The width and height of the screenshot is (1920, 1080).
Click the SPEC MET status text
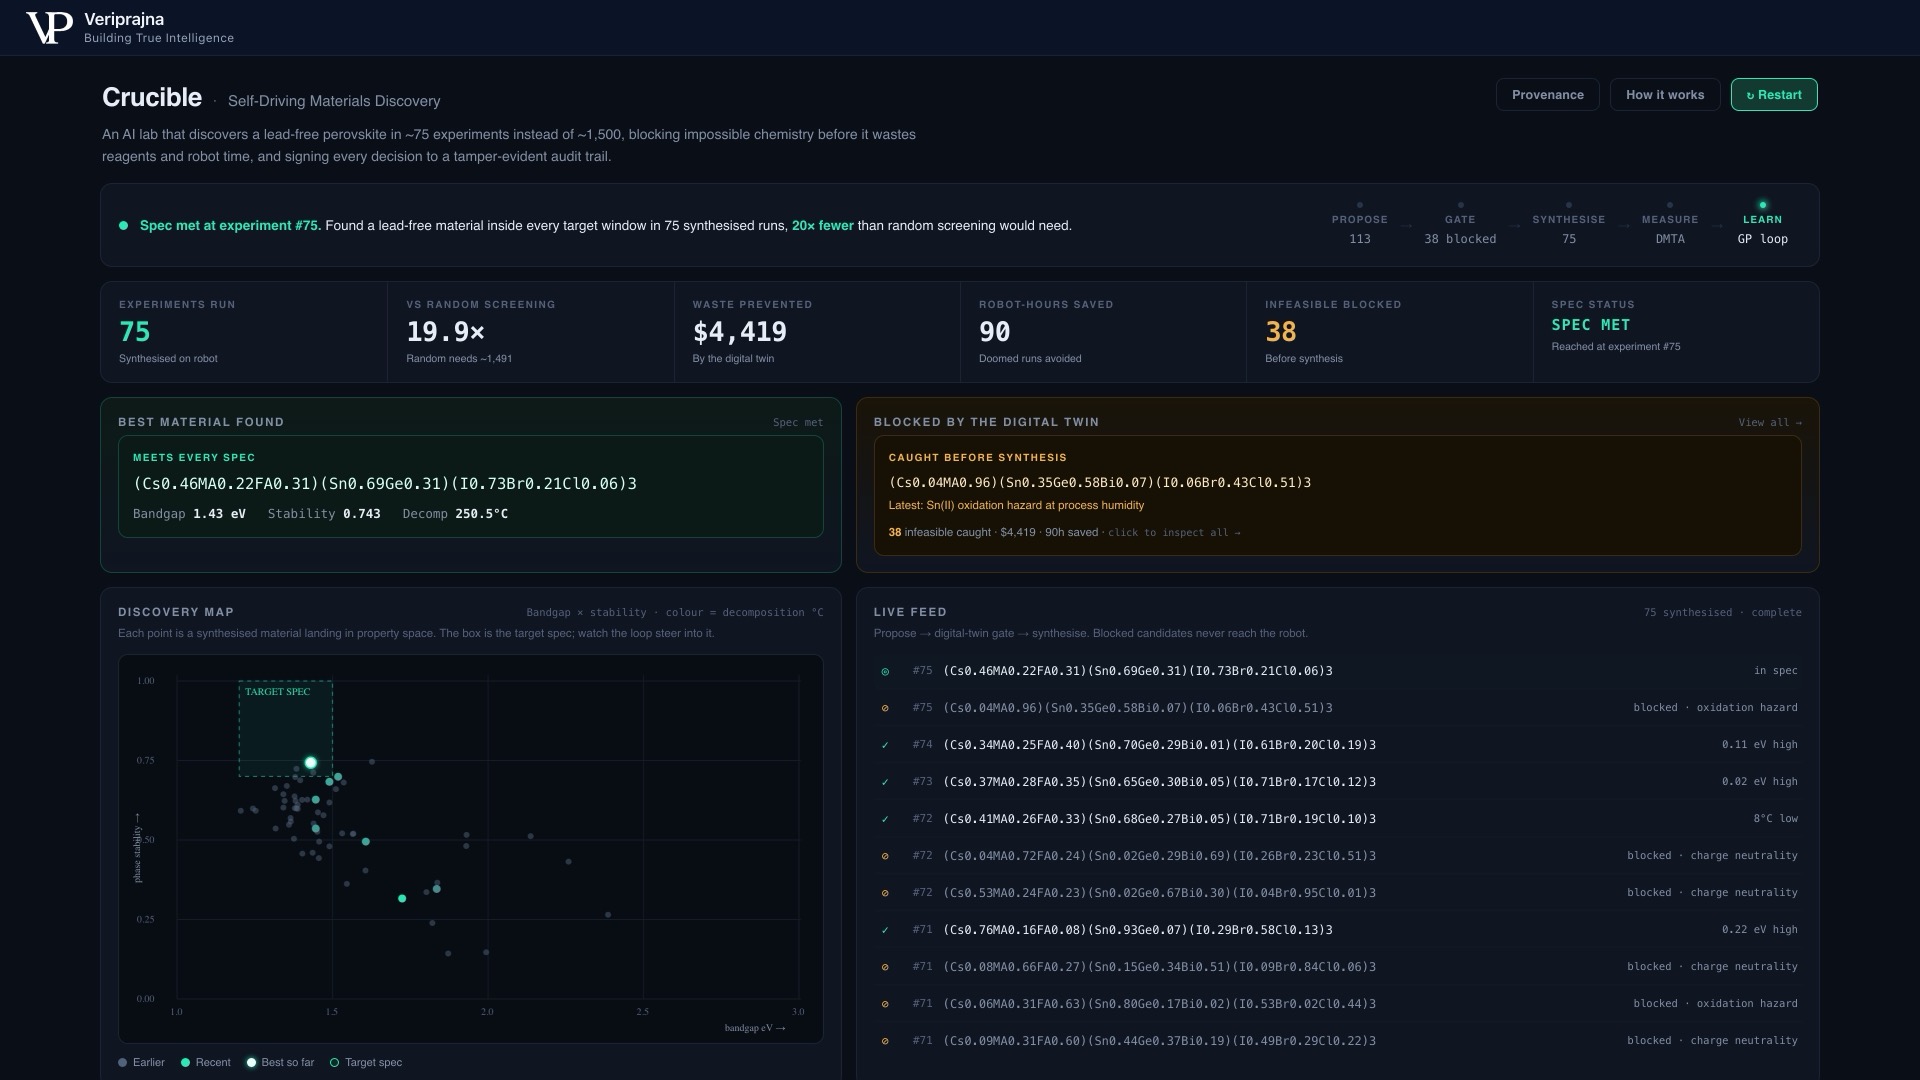[1591, 325]
